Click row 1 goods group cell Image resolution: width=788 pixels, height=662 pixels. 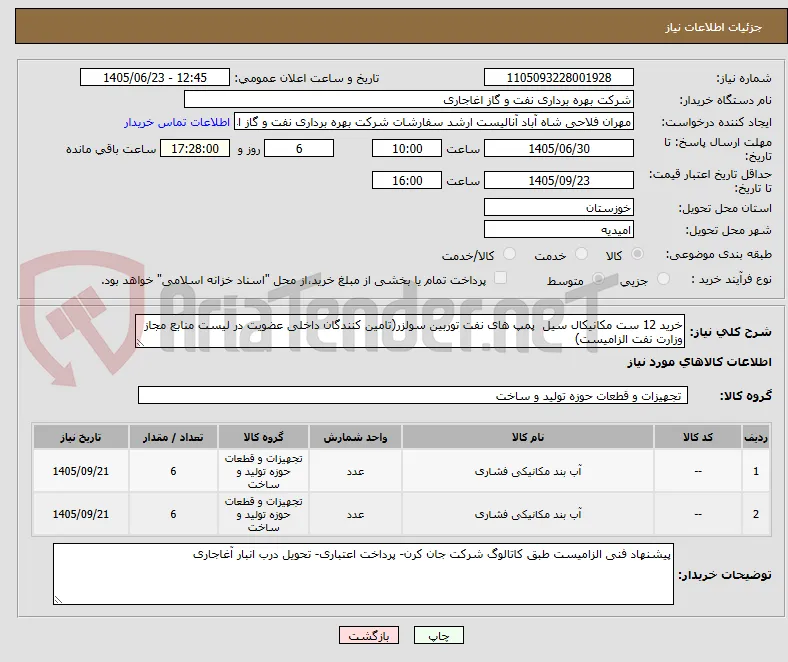(x=263, y=471)
